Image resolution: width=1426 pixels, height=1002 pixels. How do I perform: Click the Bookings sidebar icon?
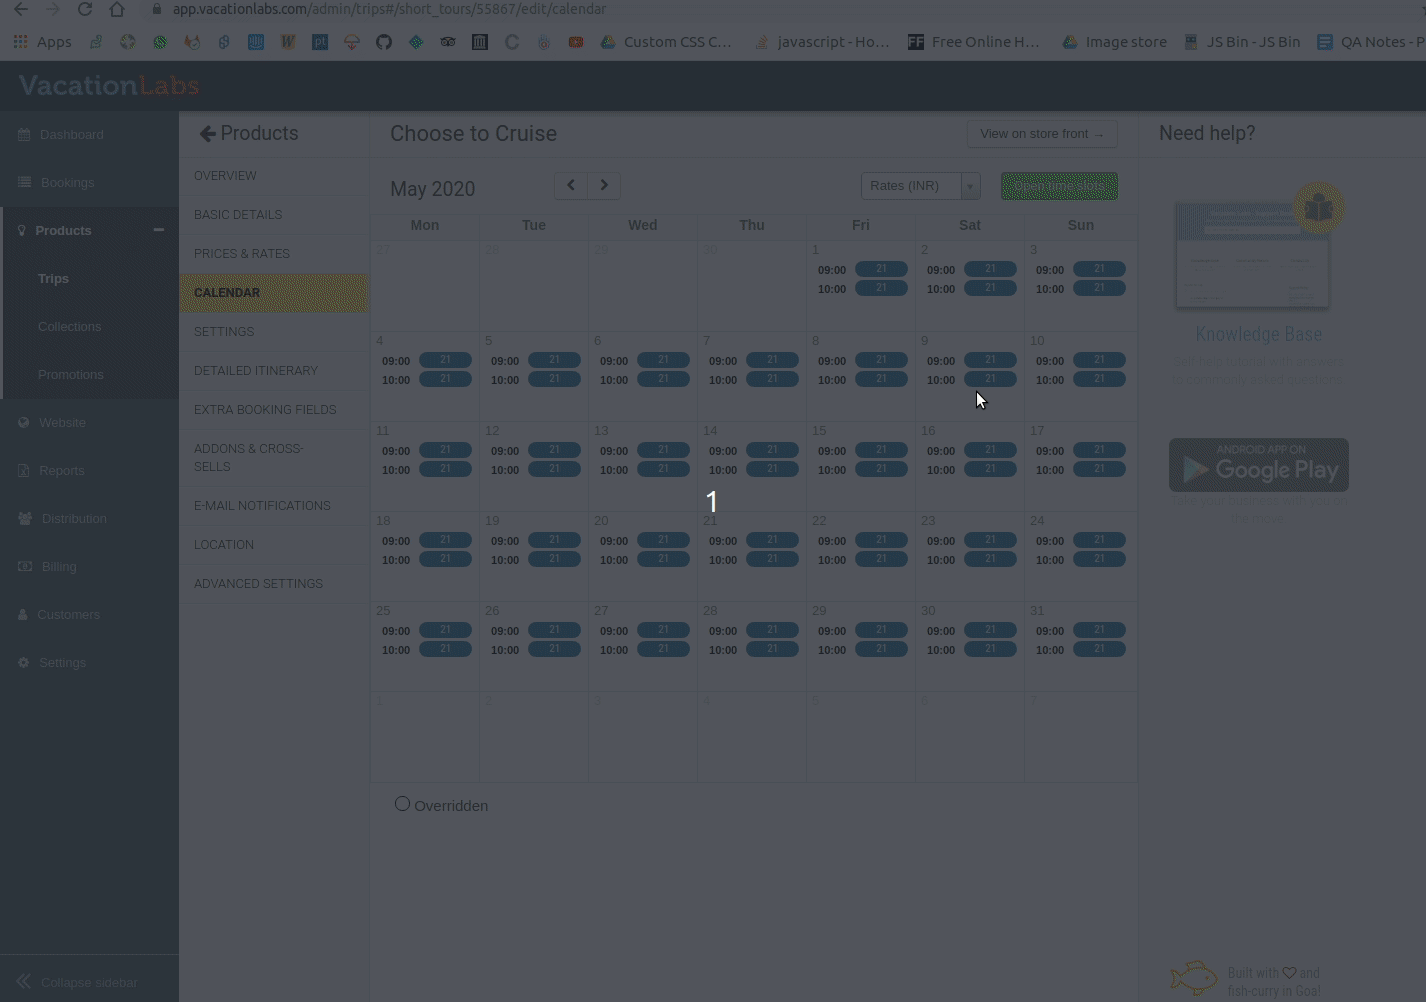point(24,183)
